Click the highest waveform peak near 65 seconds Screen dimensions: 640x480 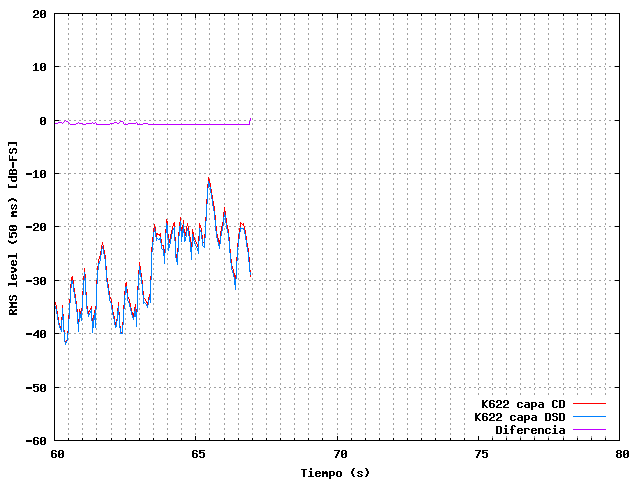tap(208, 180)
